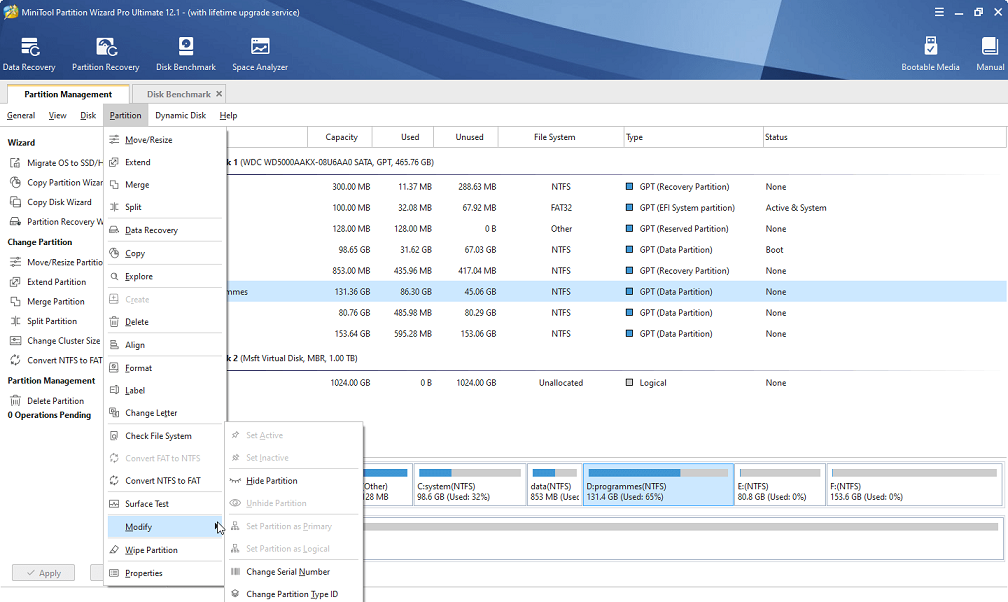Sort by the Capacity column header
This screenshot has width=1008, height=602.
341,137
